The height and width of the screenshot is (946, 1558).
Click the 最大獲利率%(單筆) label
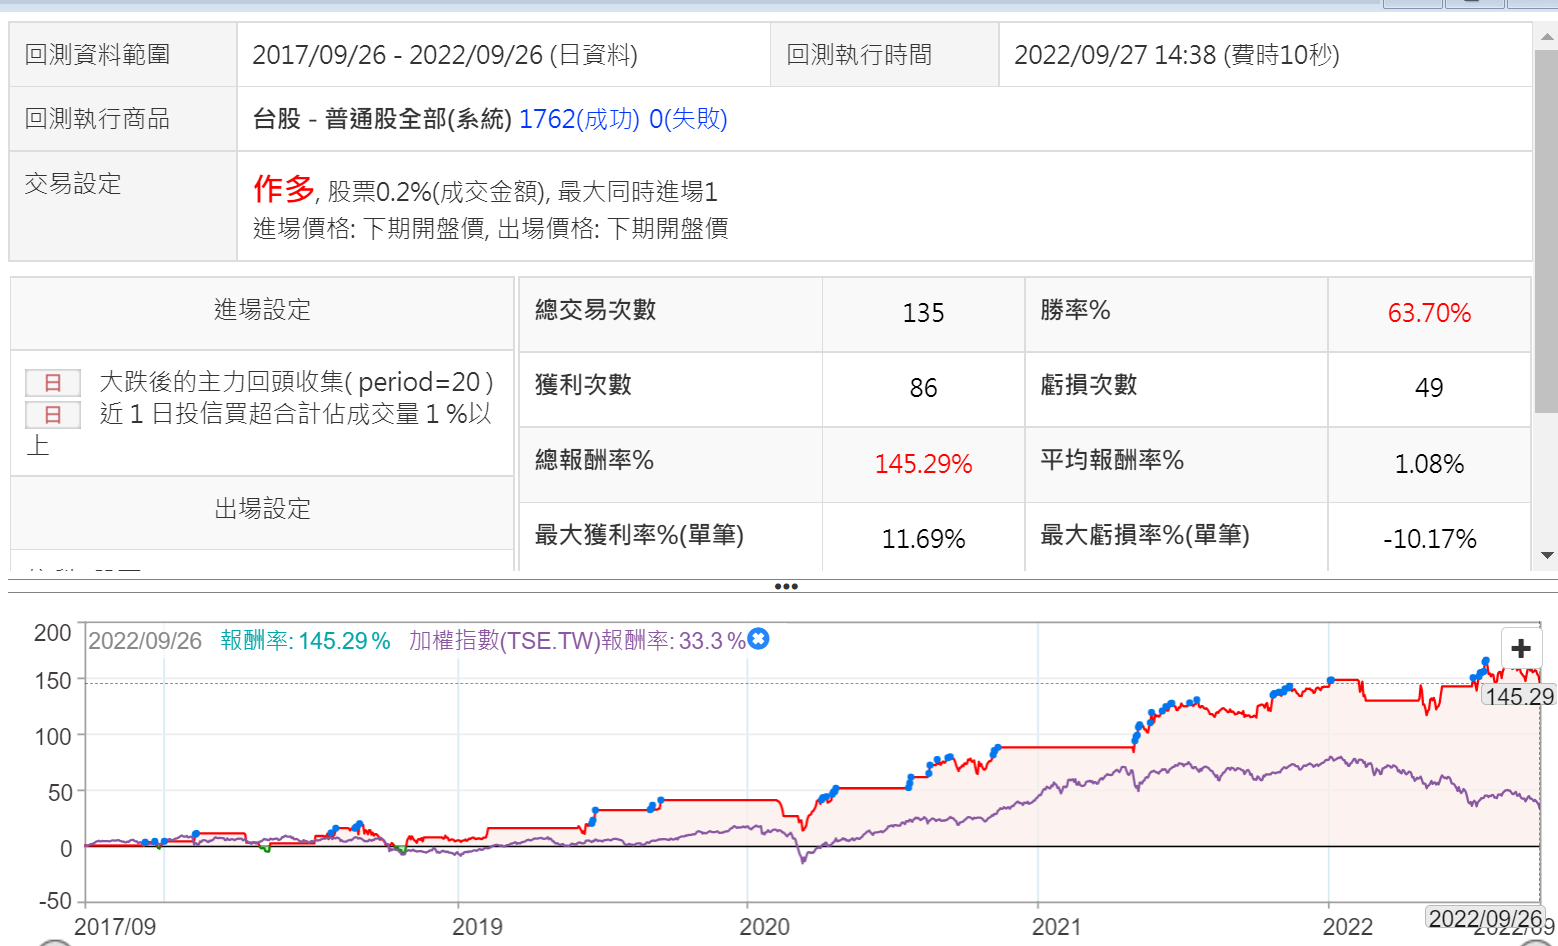(639, 535)
